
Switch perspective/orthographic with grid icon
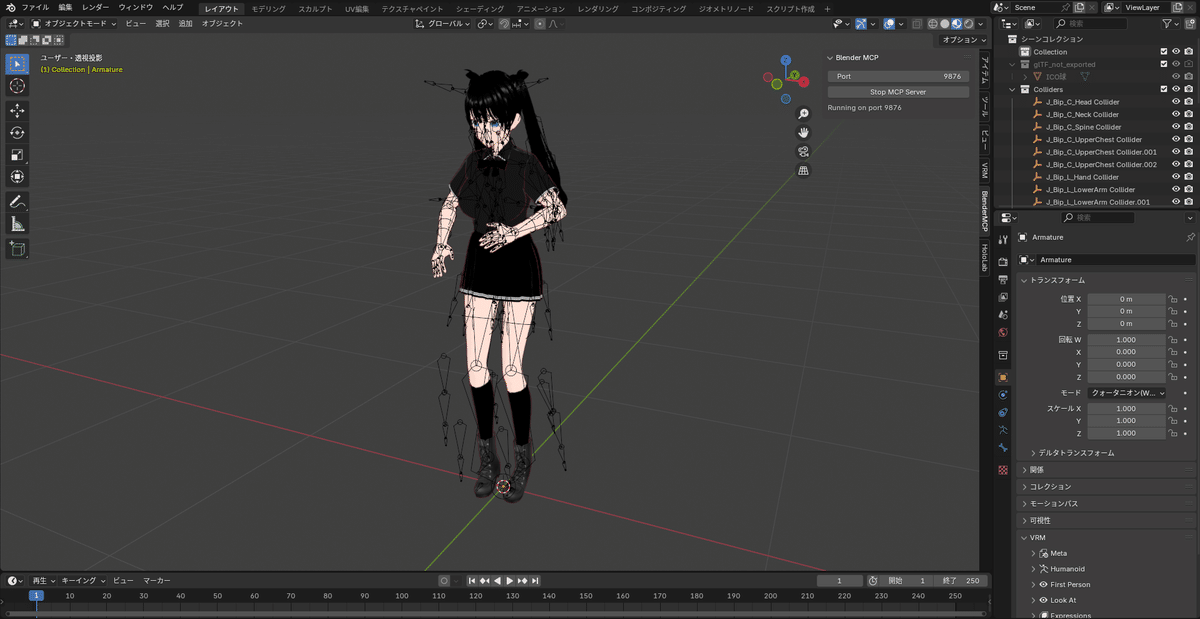[803, 170]
